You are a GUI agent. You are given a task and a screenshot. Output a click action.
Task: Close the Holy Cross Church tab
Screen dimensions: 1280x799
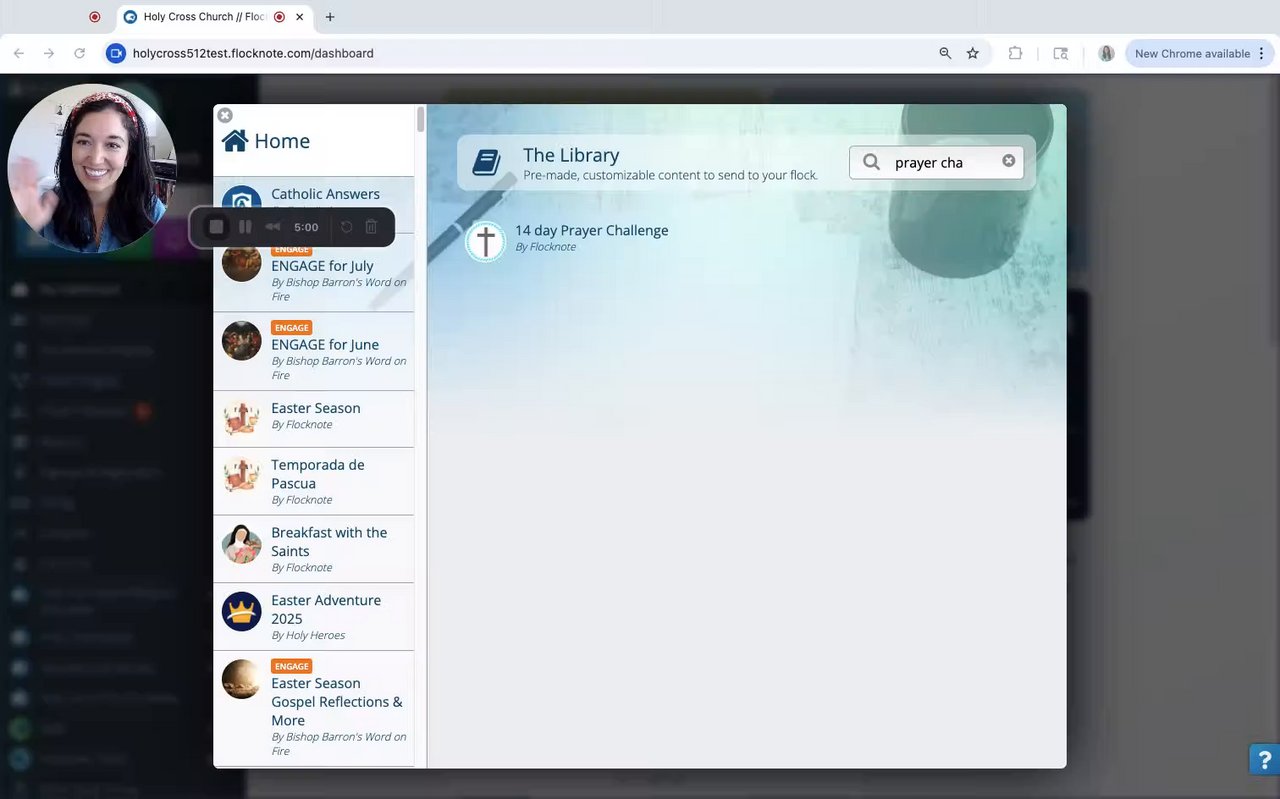pyautogui.click(x=299, y=17)
